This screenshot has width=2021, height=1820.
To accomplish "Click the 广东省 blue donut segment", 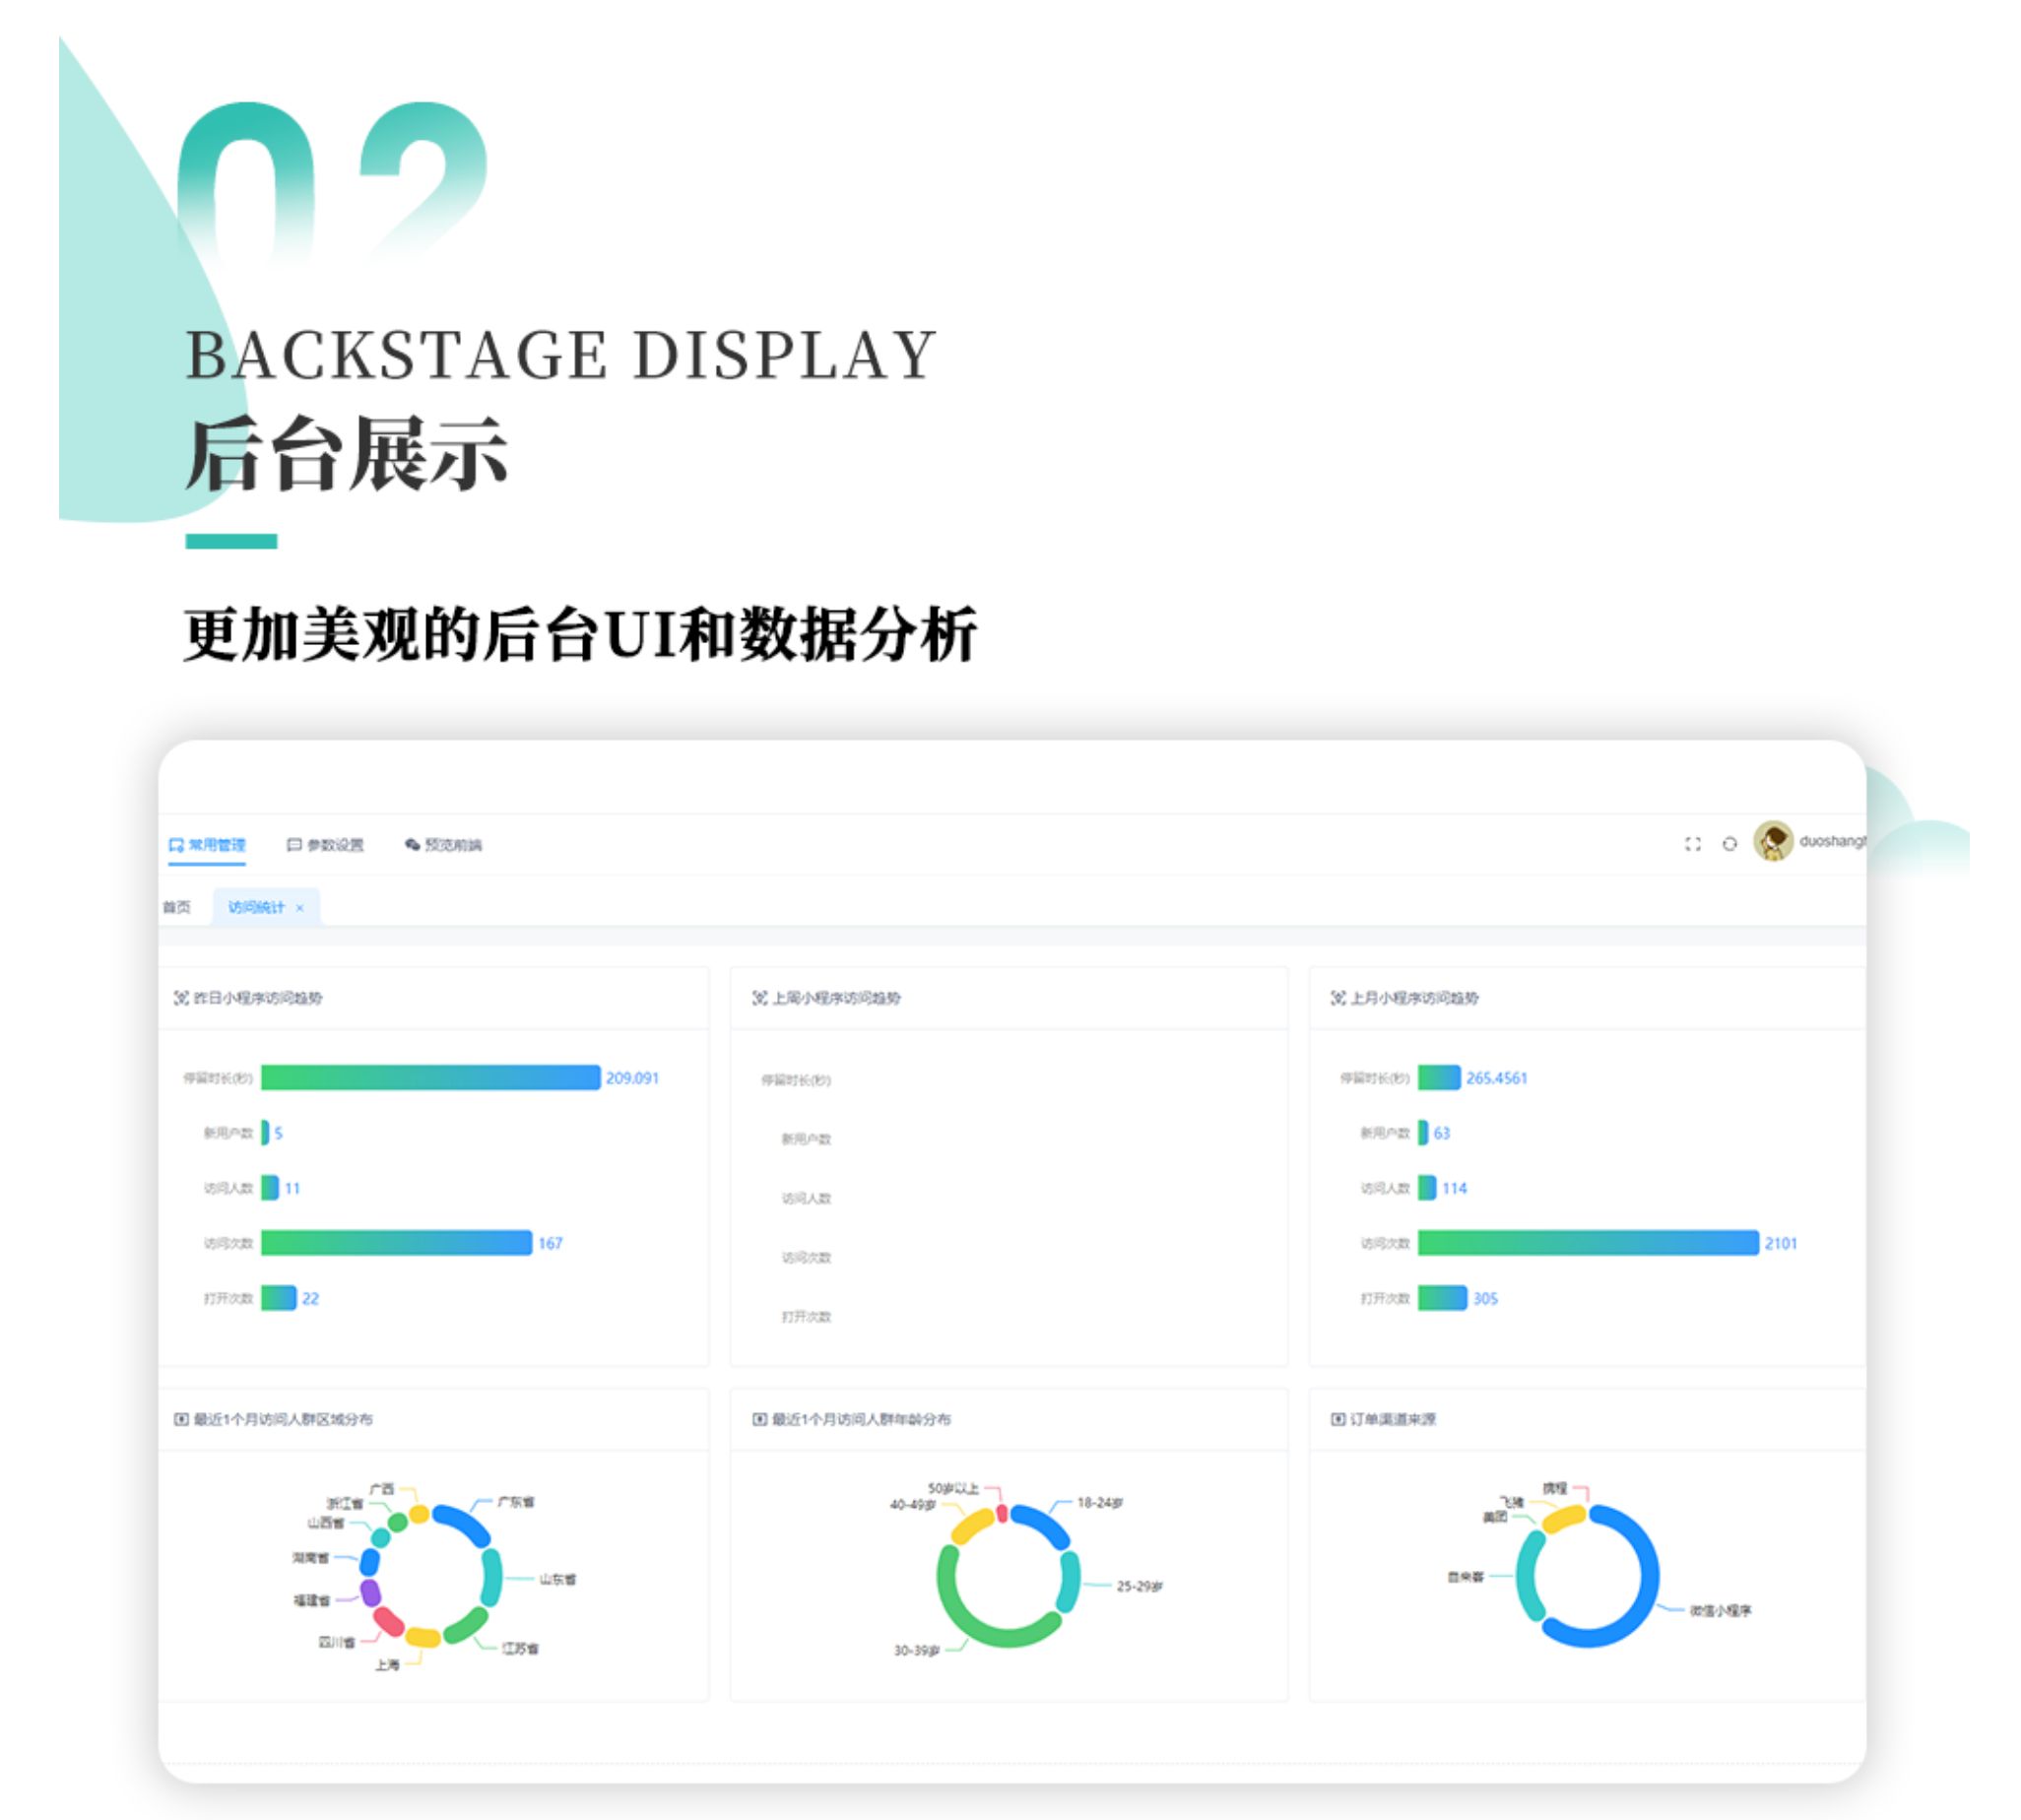I will pyautogui.click(x=463, y=1524).
